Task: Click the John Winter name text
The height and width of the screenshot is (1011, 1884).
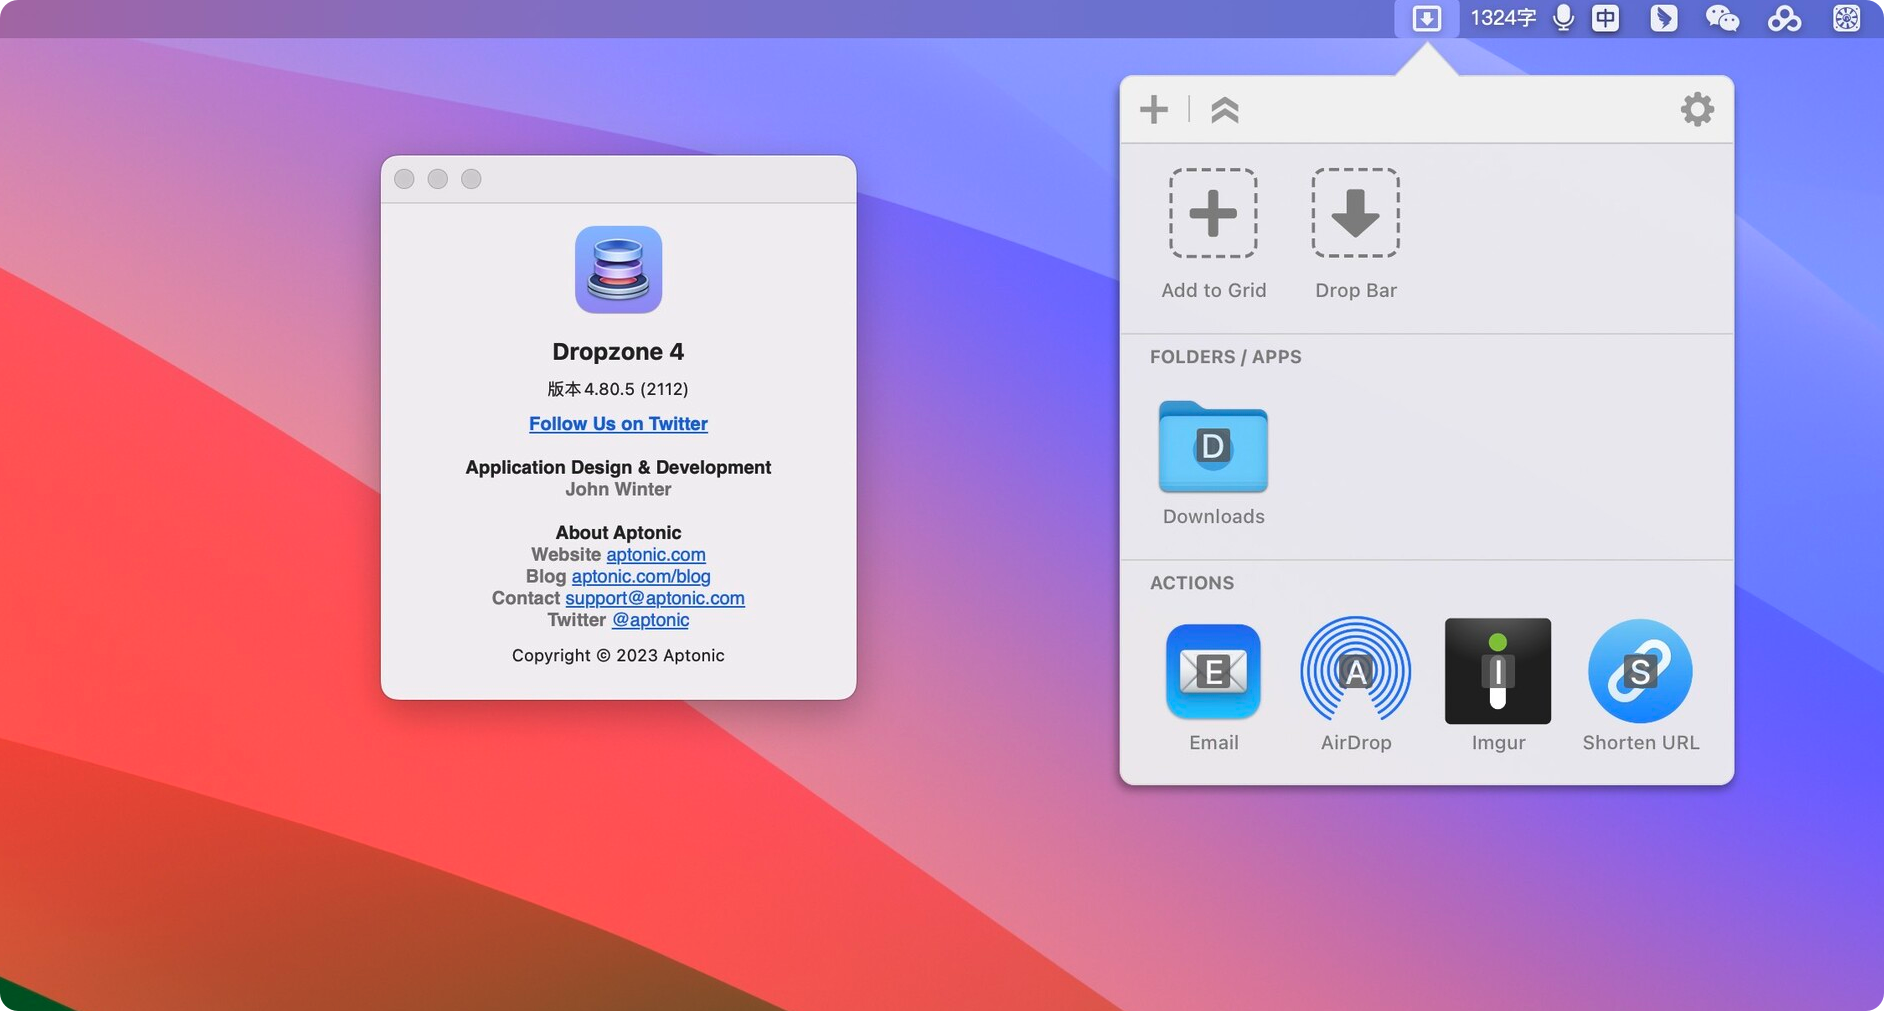Action: (618, 489)
